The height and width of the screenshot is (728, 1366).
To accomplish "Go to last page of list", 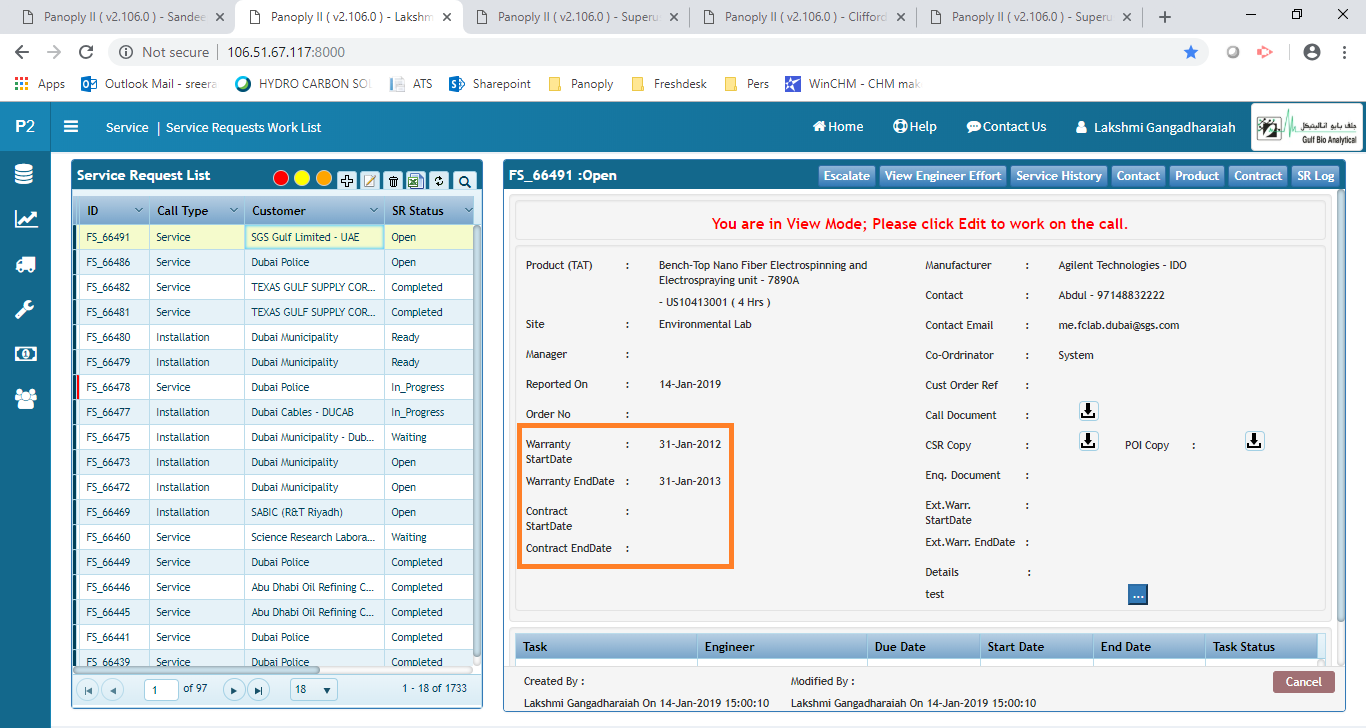I will (258, 689).
